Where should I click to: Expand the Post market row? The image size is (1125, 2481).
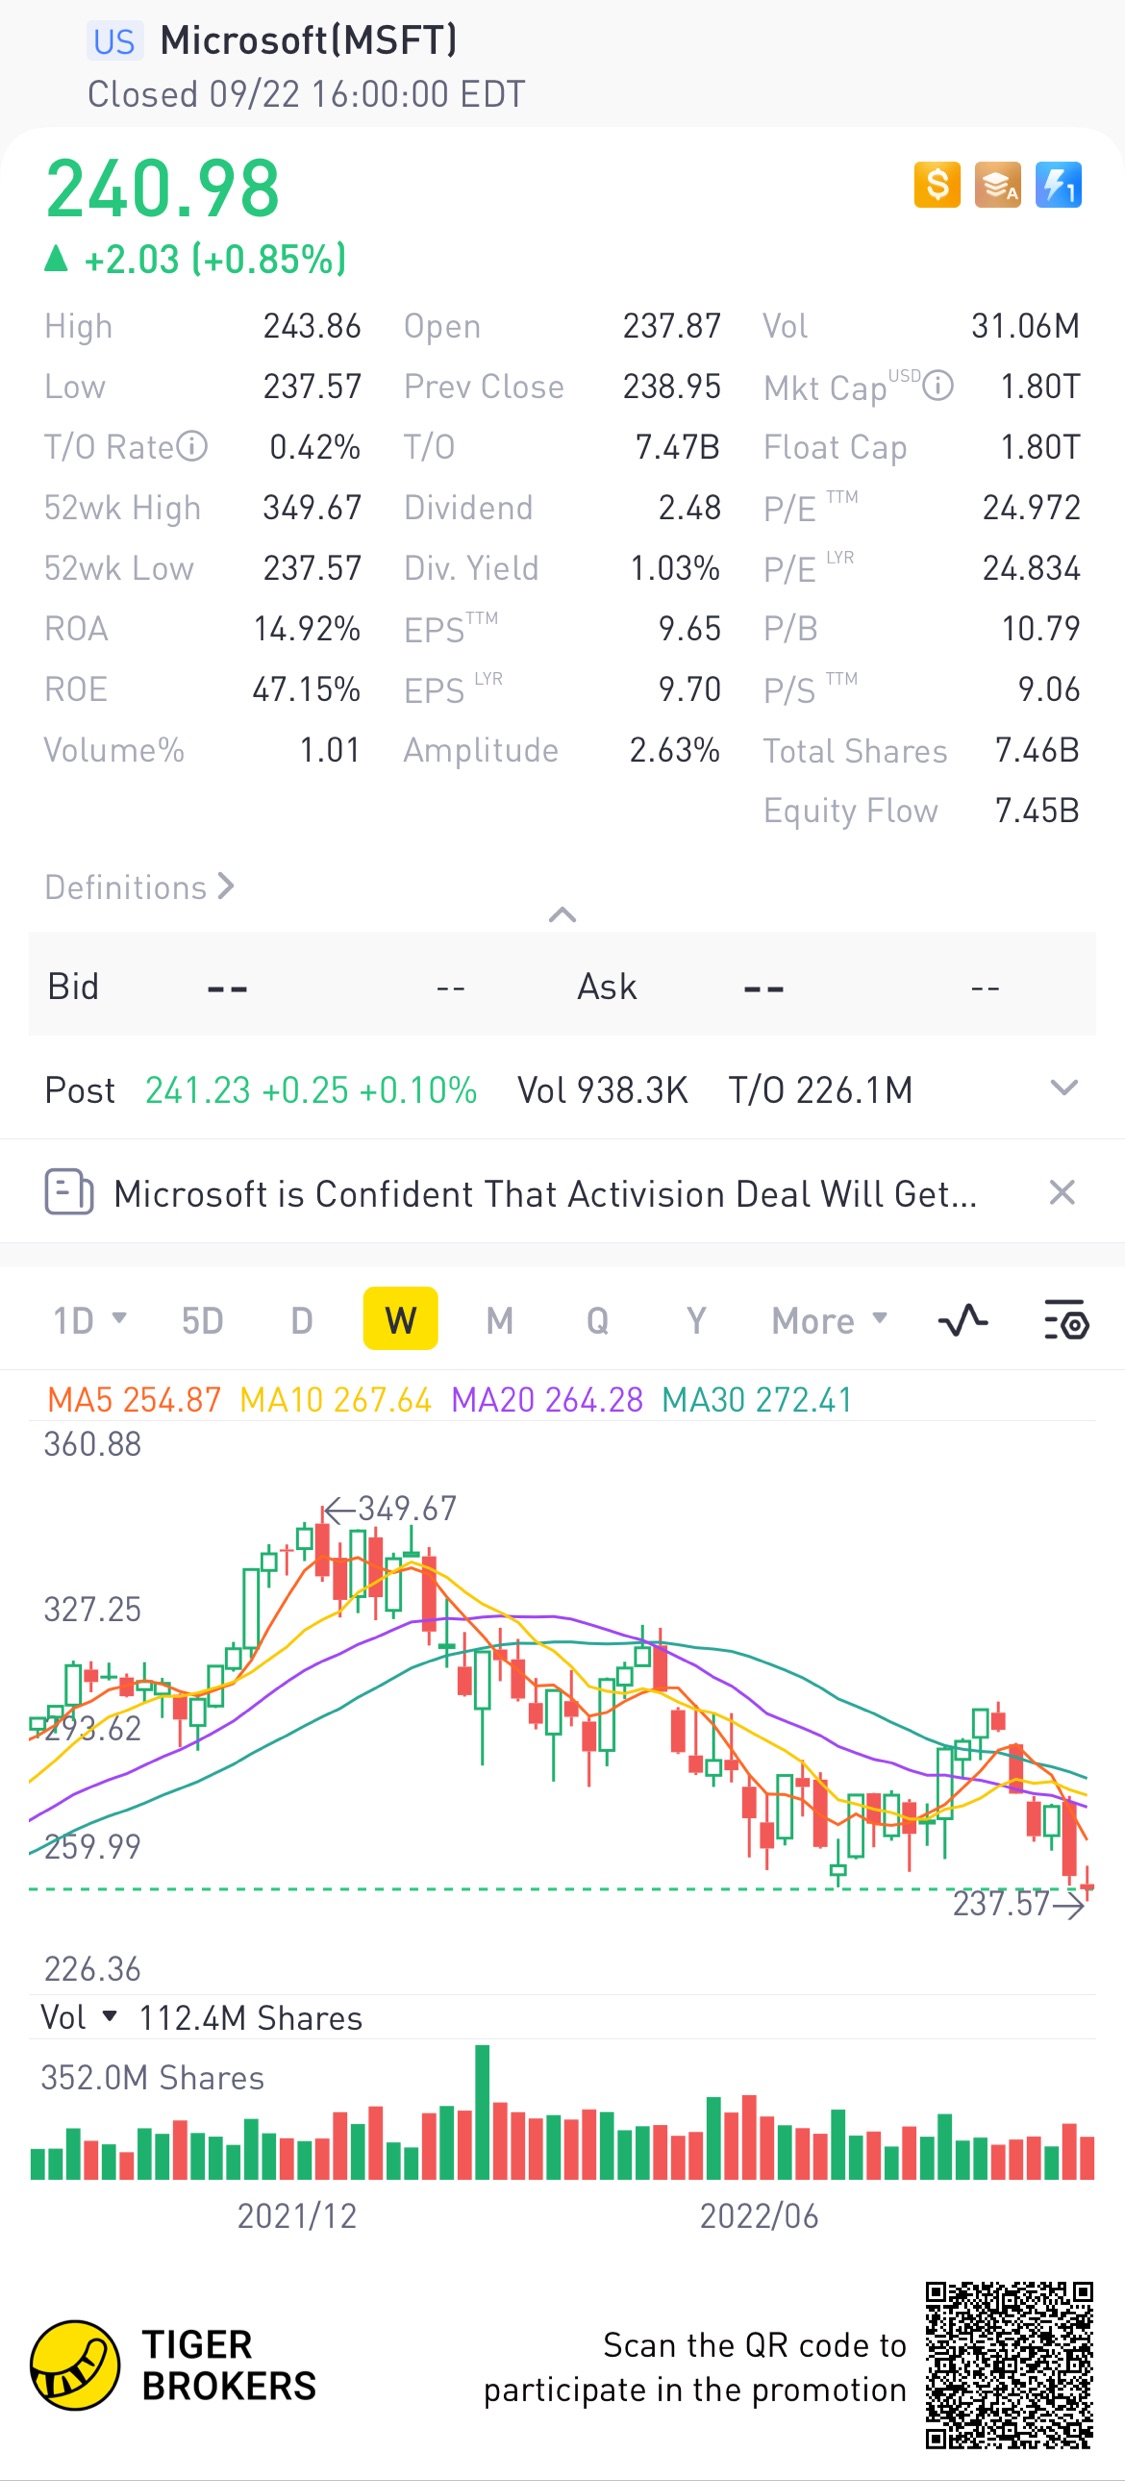(x=1064, y=1088)
